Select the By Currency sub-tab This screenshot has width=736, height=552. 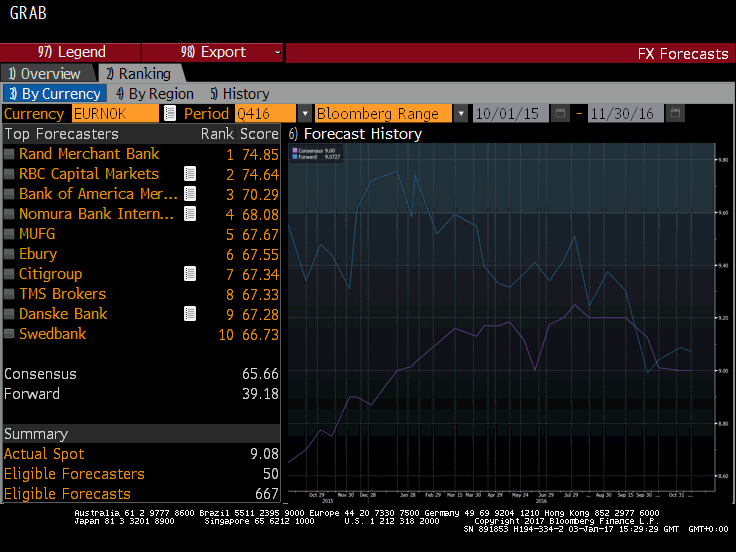point(55,94)
